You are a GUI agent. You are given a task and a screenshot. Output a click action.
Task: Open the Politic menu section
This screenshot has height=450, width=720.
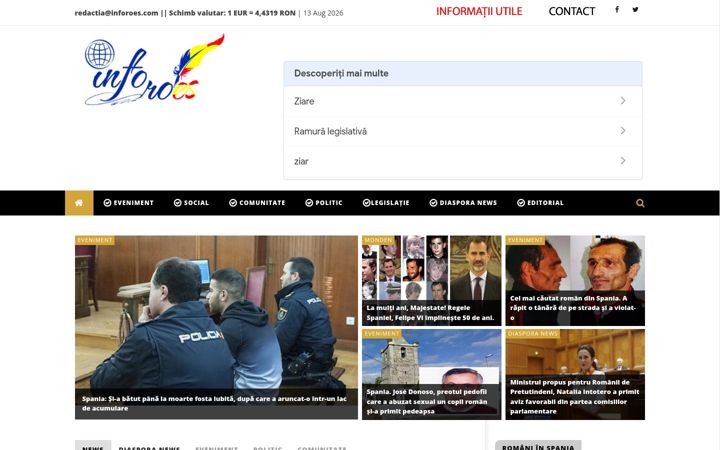pos(324,203)
